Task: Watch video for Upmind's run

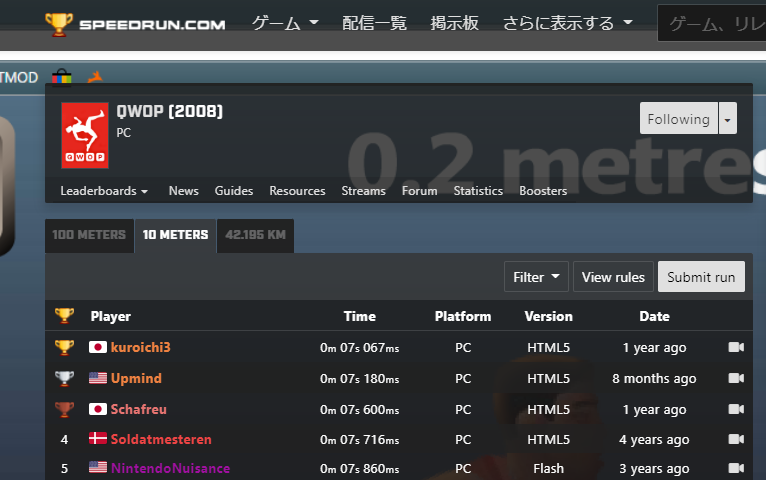Action: pos(736,378)
